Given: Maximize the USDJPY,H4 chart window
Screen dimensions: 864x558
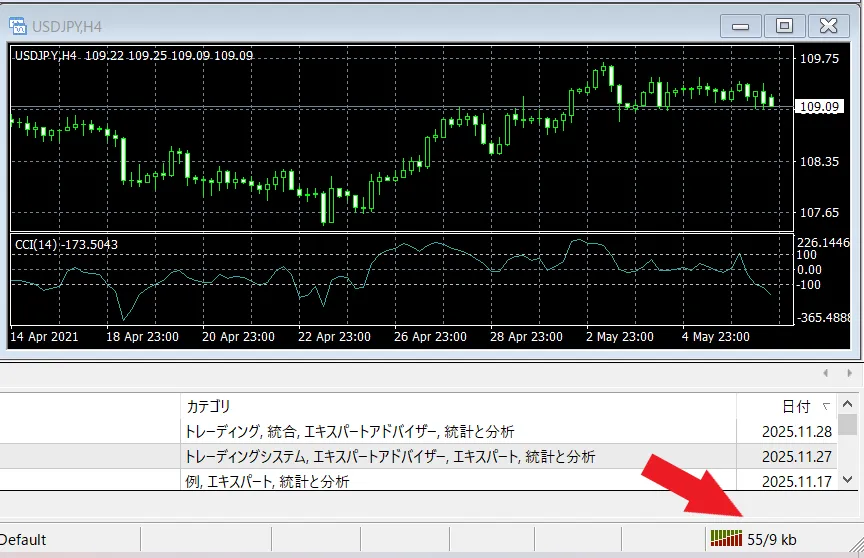Looking at the screenshot, I should pos(785,26).
